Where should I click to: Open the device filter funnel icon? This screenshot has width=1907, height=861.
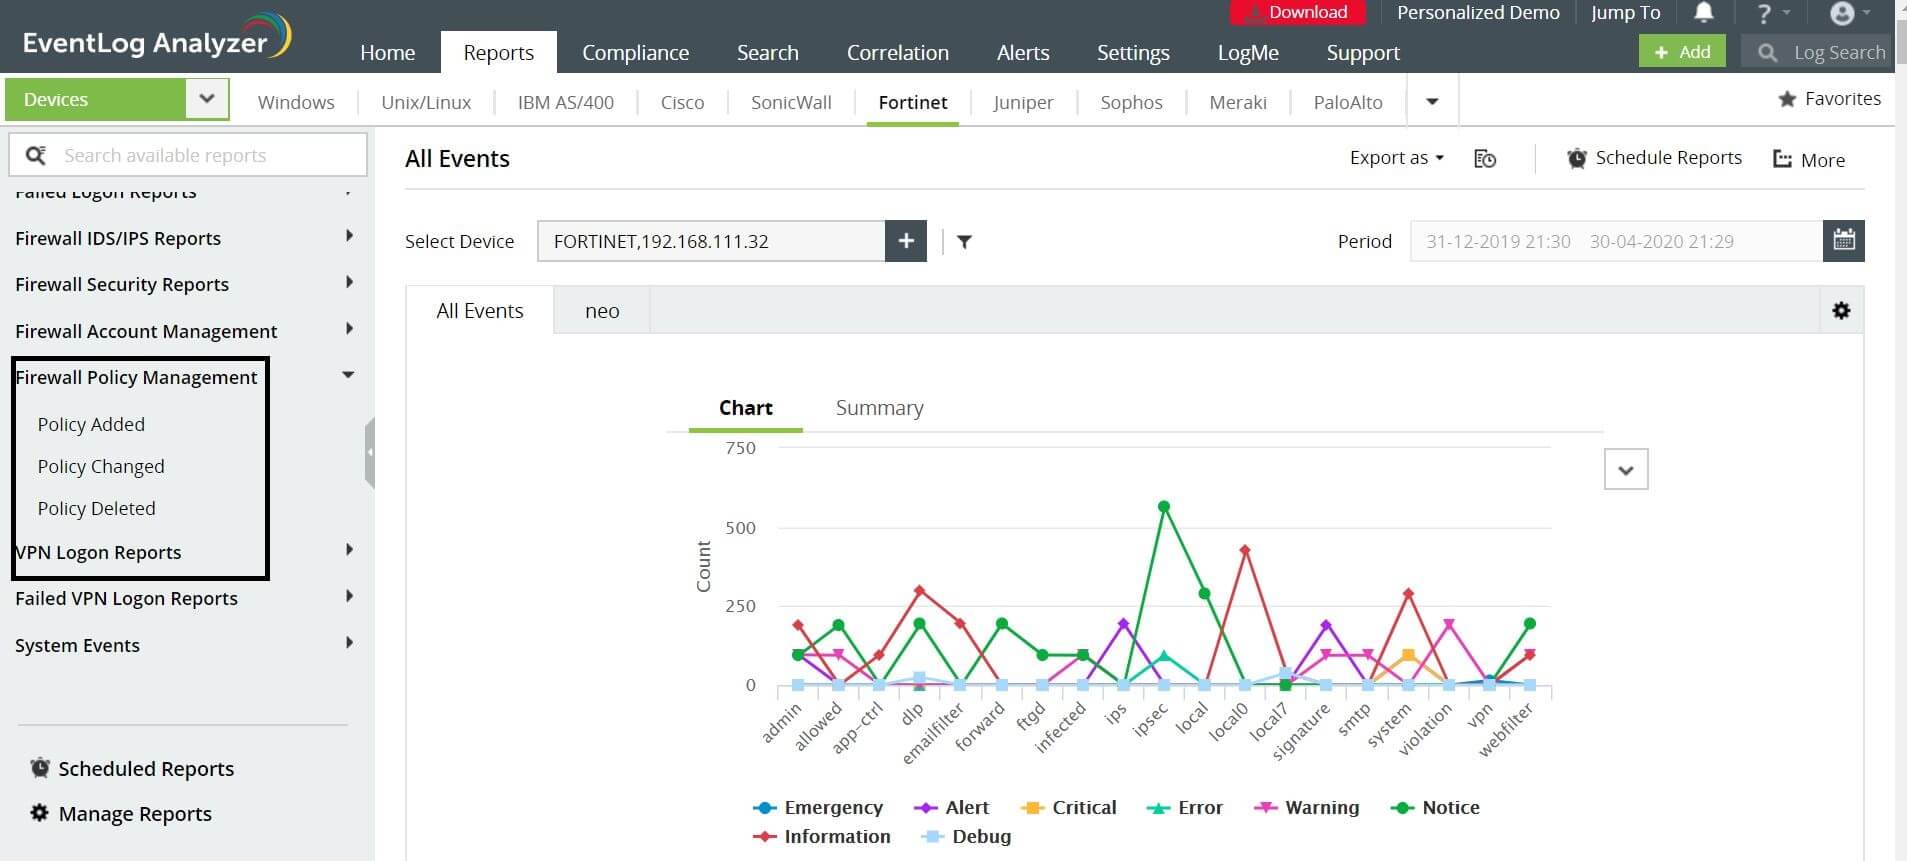click(x=964, y=241)
